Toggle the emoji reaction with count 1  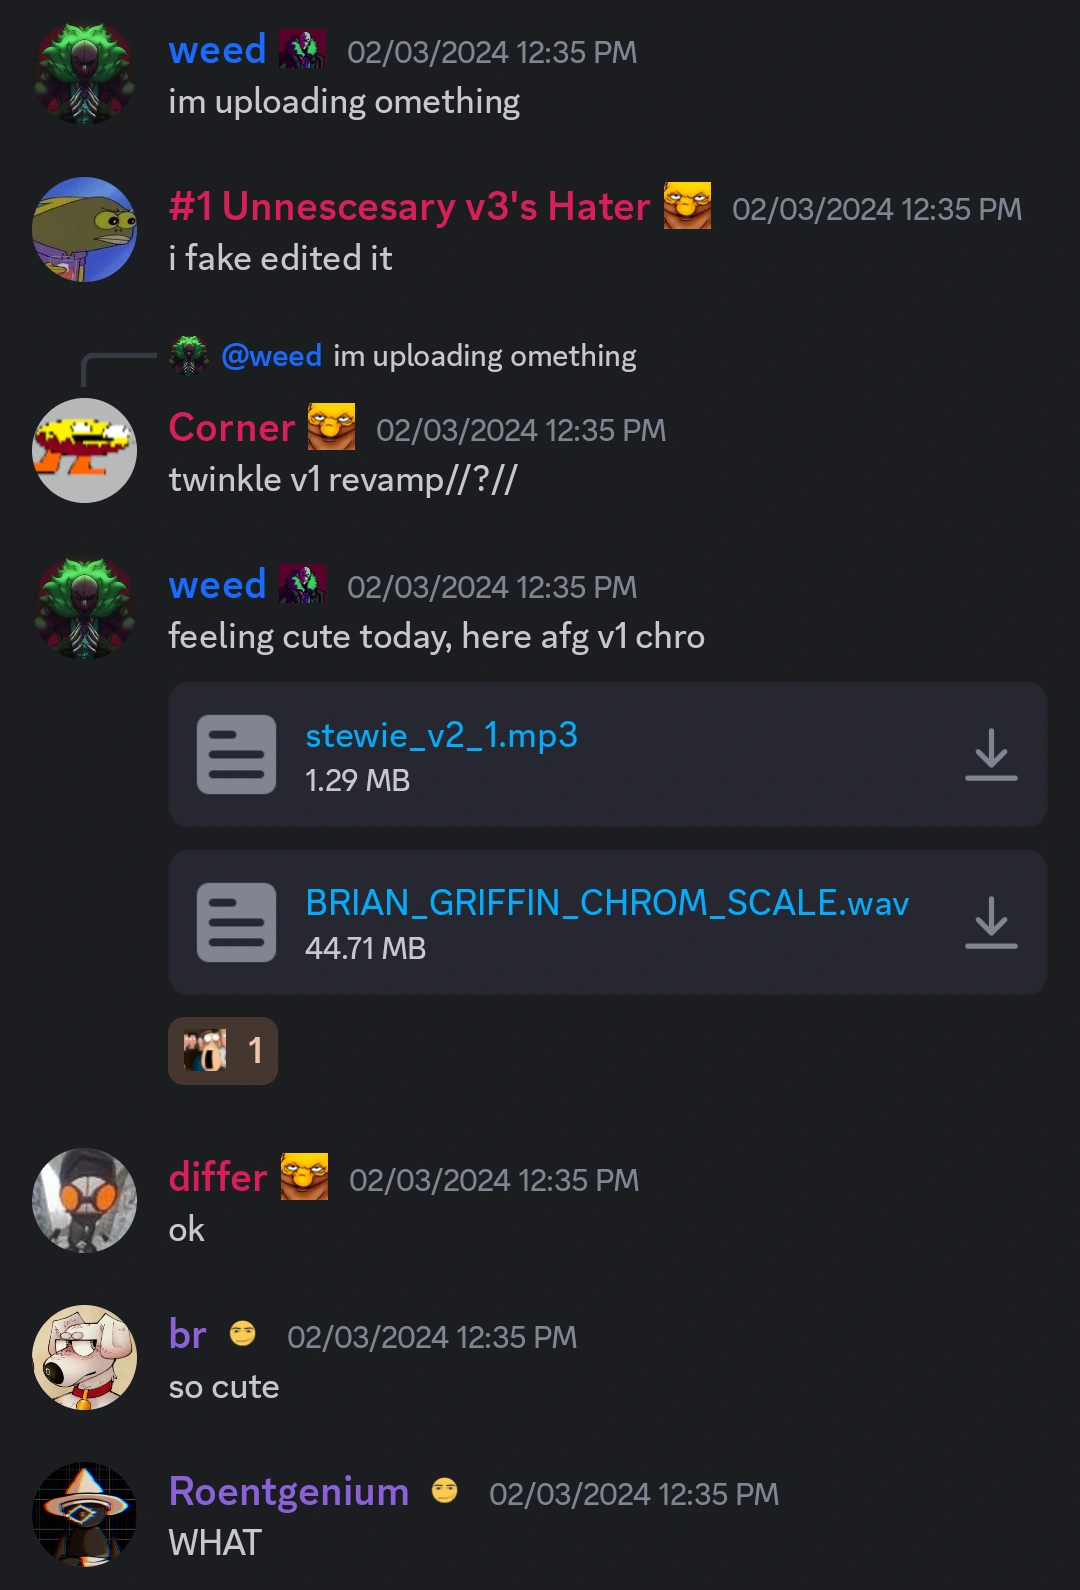point(223,1051)
